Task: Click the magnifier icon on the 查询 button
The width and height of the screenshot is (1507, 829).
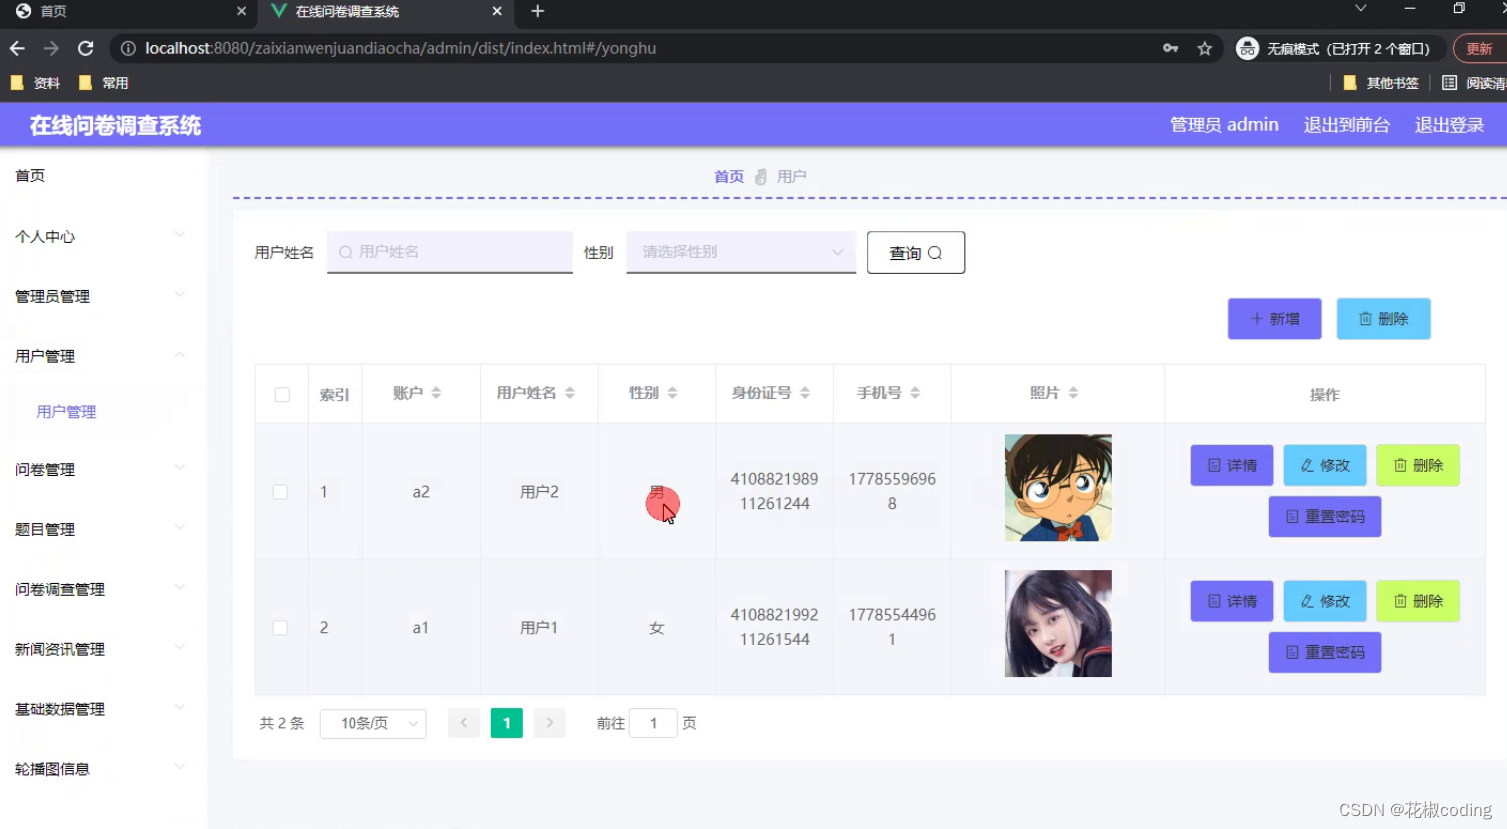Action: 935,252
